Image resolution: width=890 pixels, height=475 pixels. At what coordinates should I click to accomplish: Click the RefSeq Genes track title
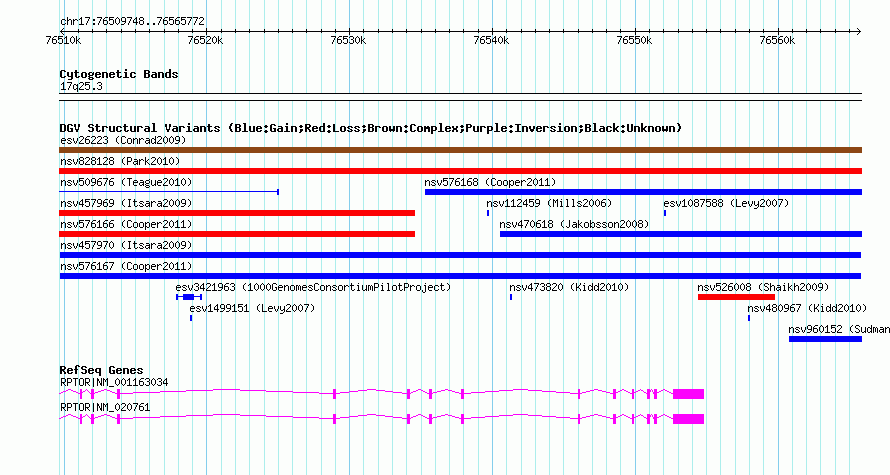point(101,370)
